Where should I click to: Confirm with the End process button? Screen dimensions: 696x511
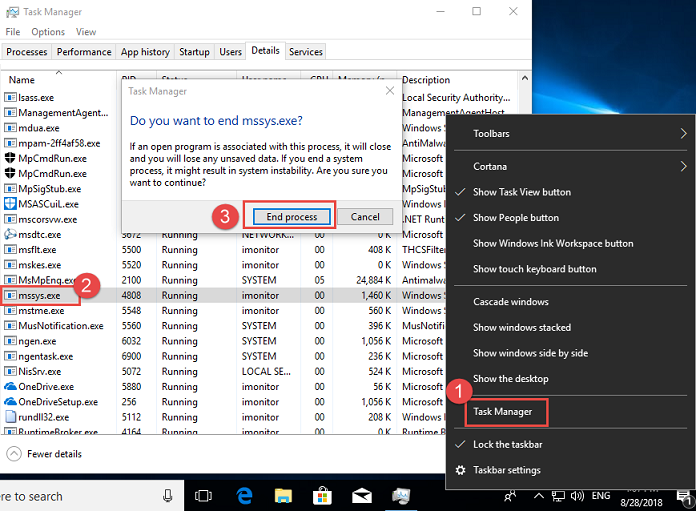pos(292,217)
